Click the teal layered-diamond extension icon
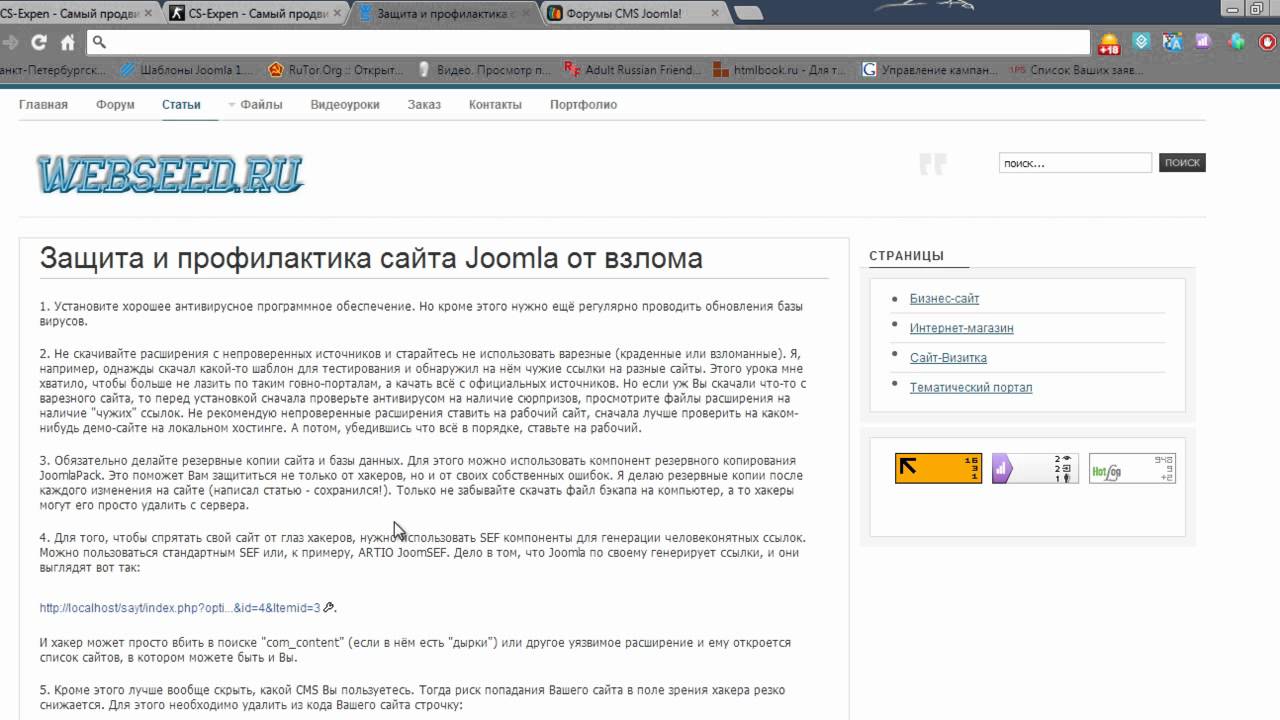Screen dimensions: 1280x720 (1142, 42)
